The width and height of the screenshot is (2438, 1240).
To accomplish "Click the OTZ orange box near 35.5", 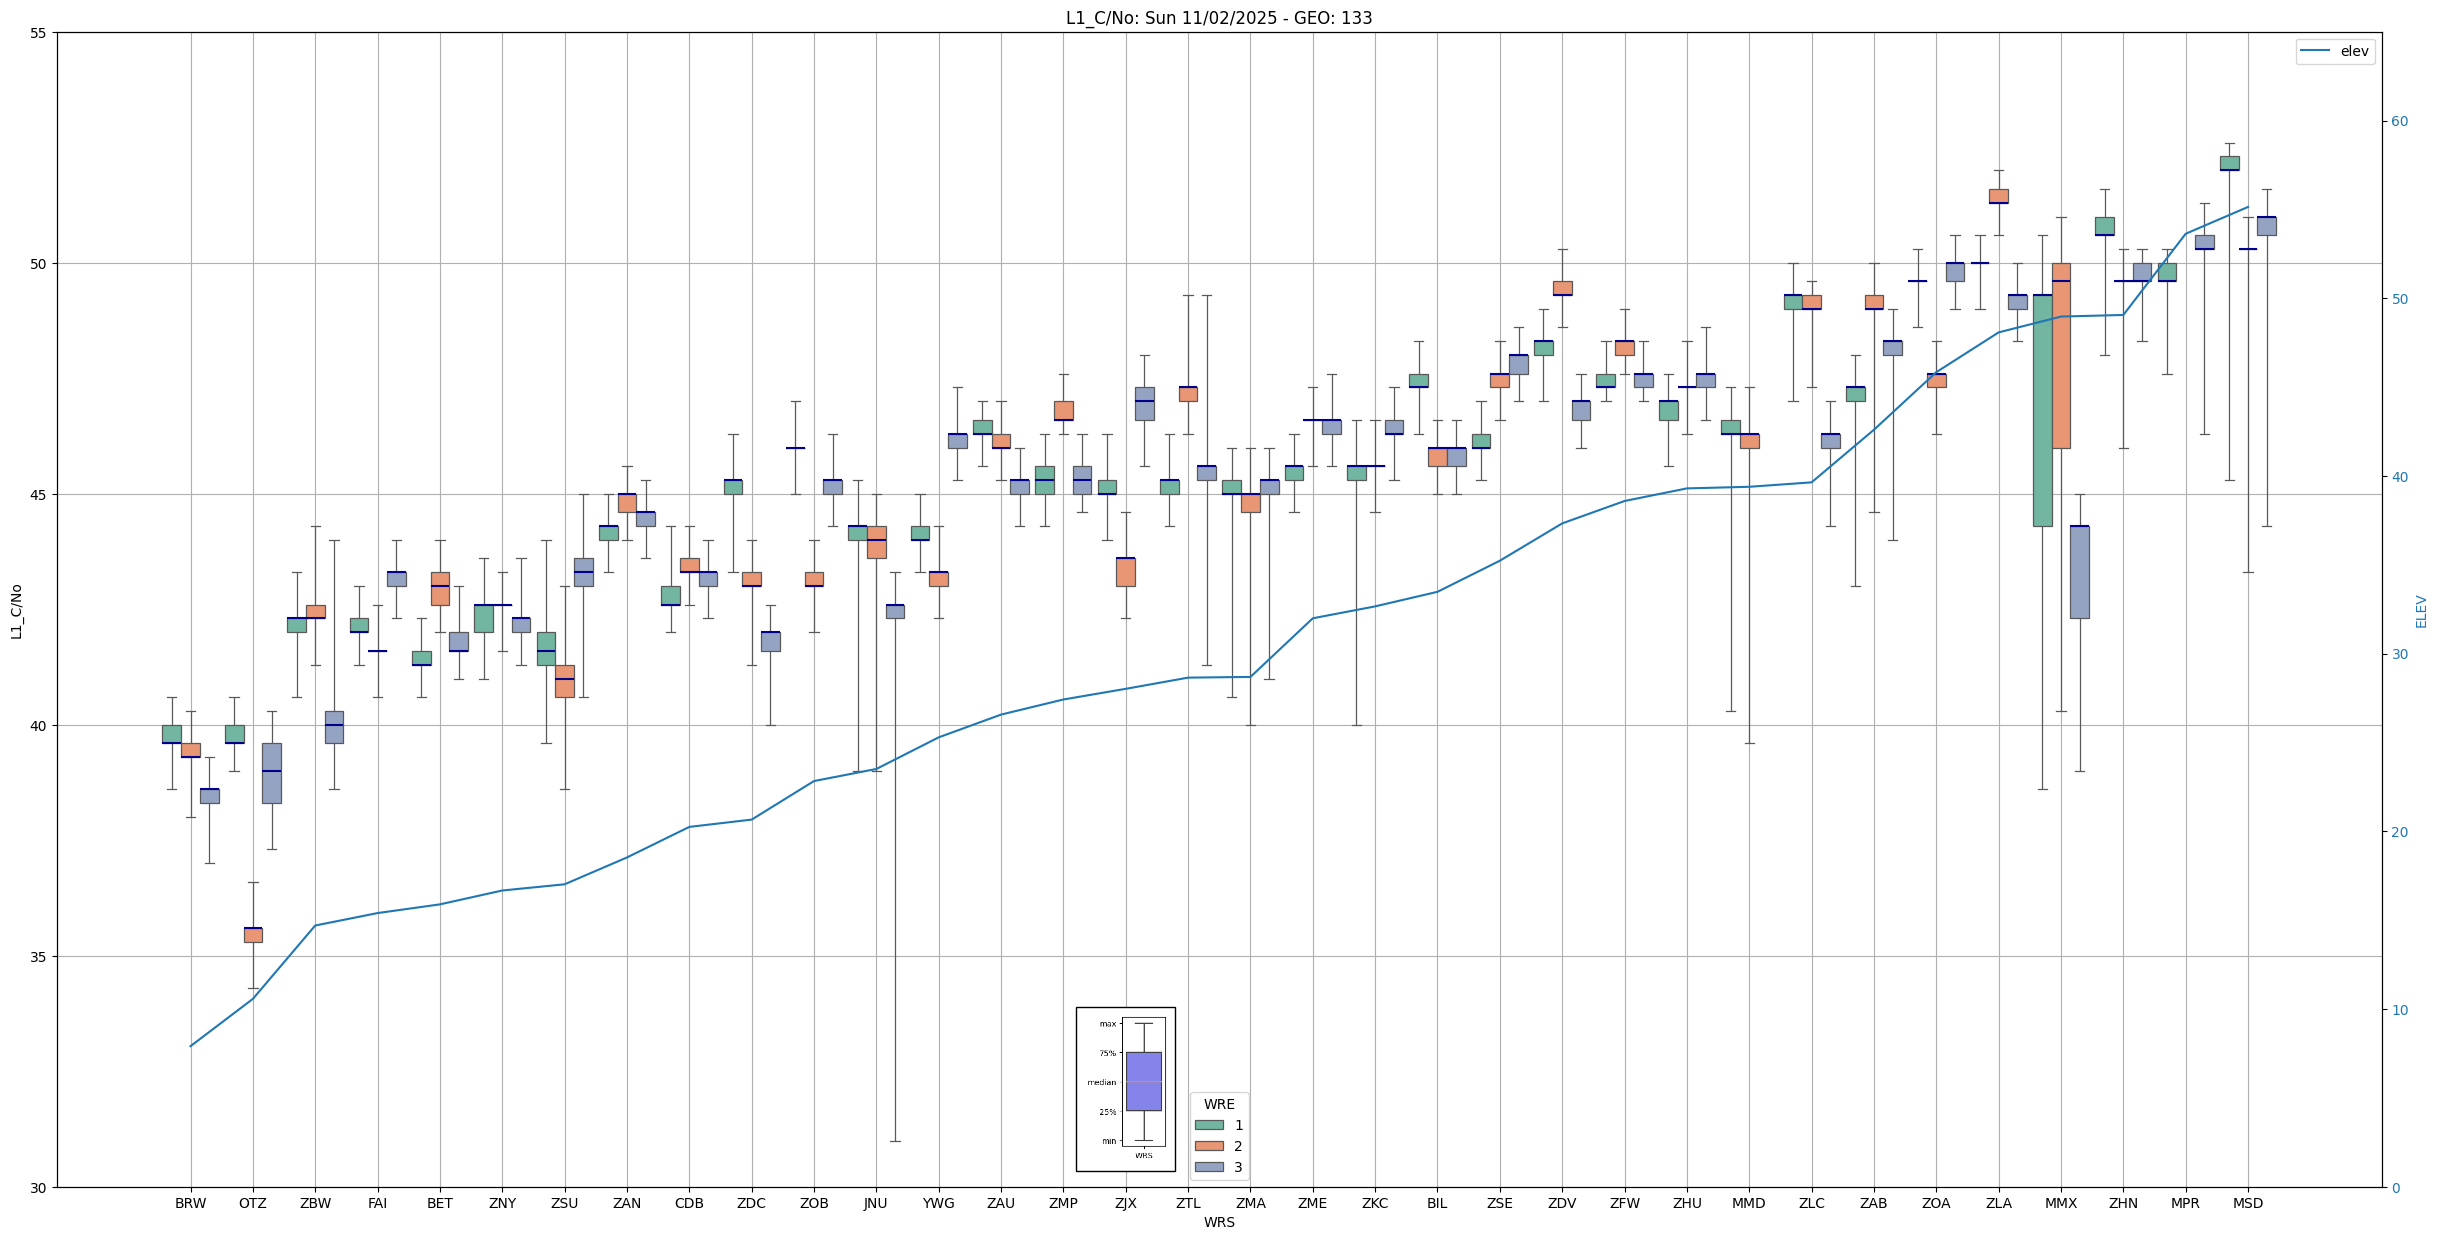I will [x=253, y=935].
